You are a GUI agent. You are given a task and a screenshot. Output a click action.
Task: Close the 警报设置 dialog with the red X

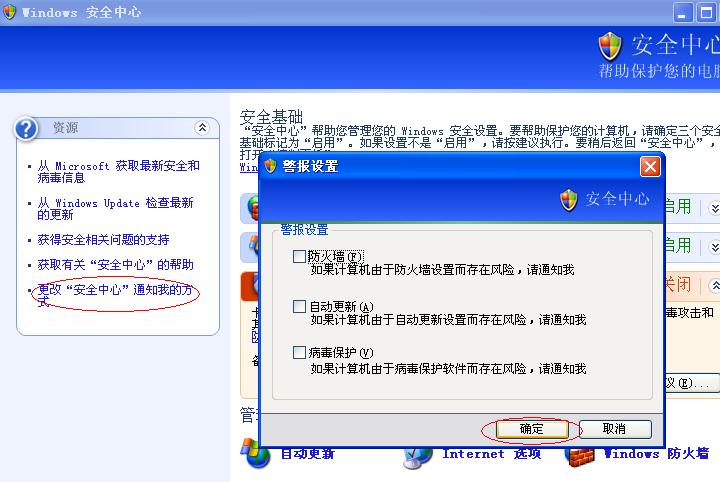click(x=650, y=166)
